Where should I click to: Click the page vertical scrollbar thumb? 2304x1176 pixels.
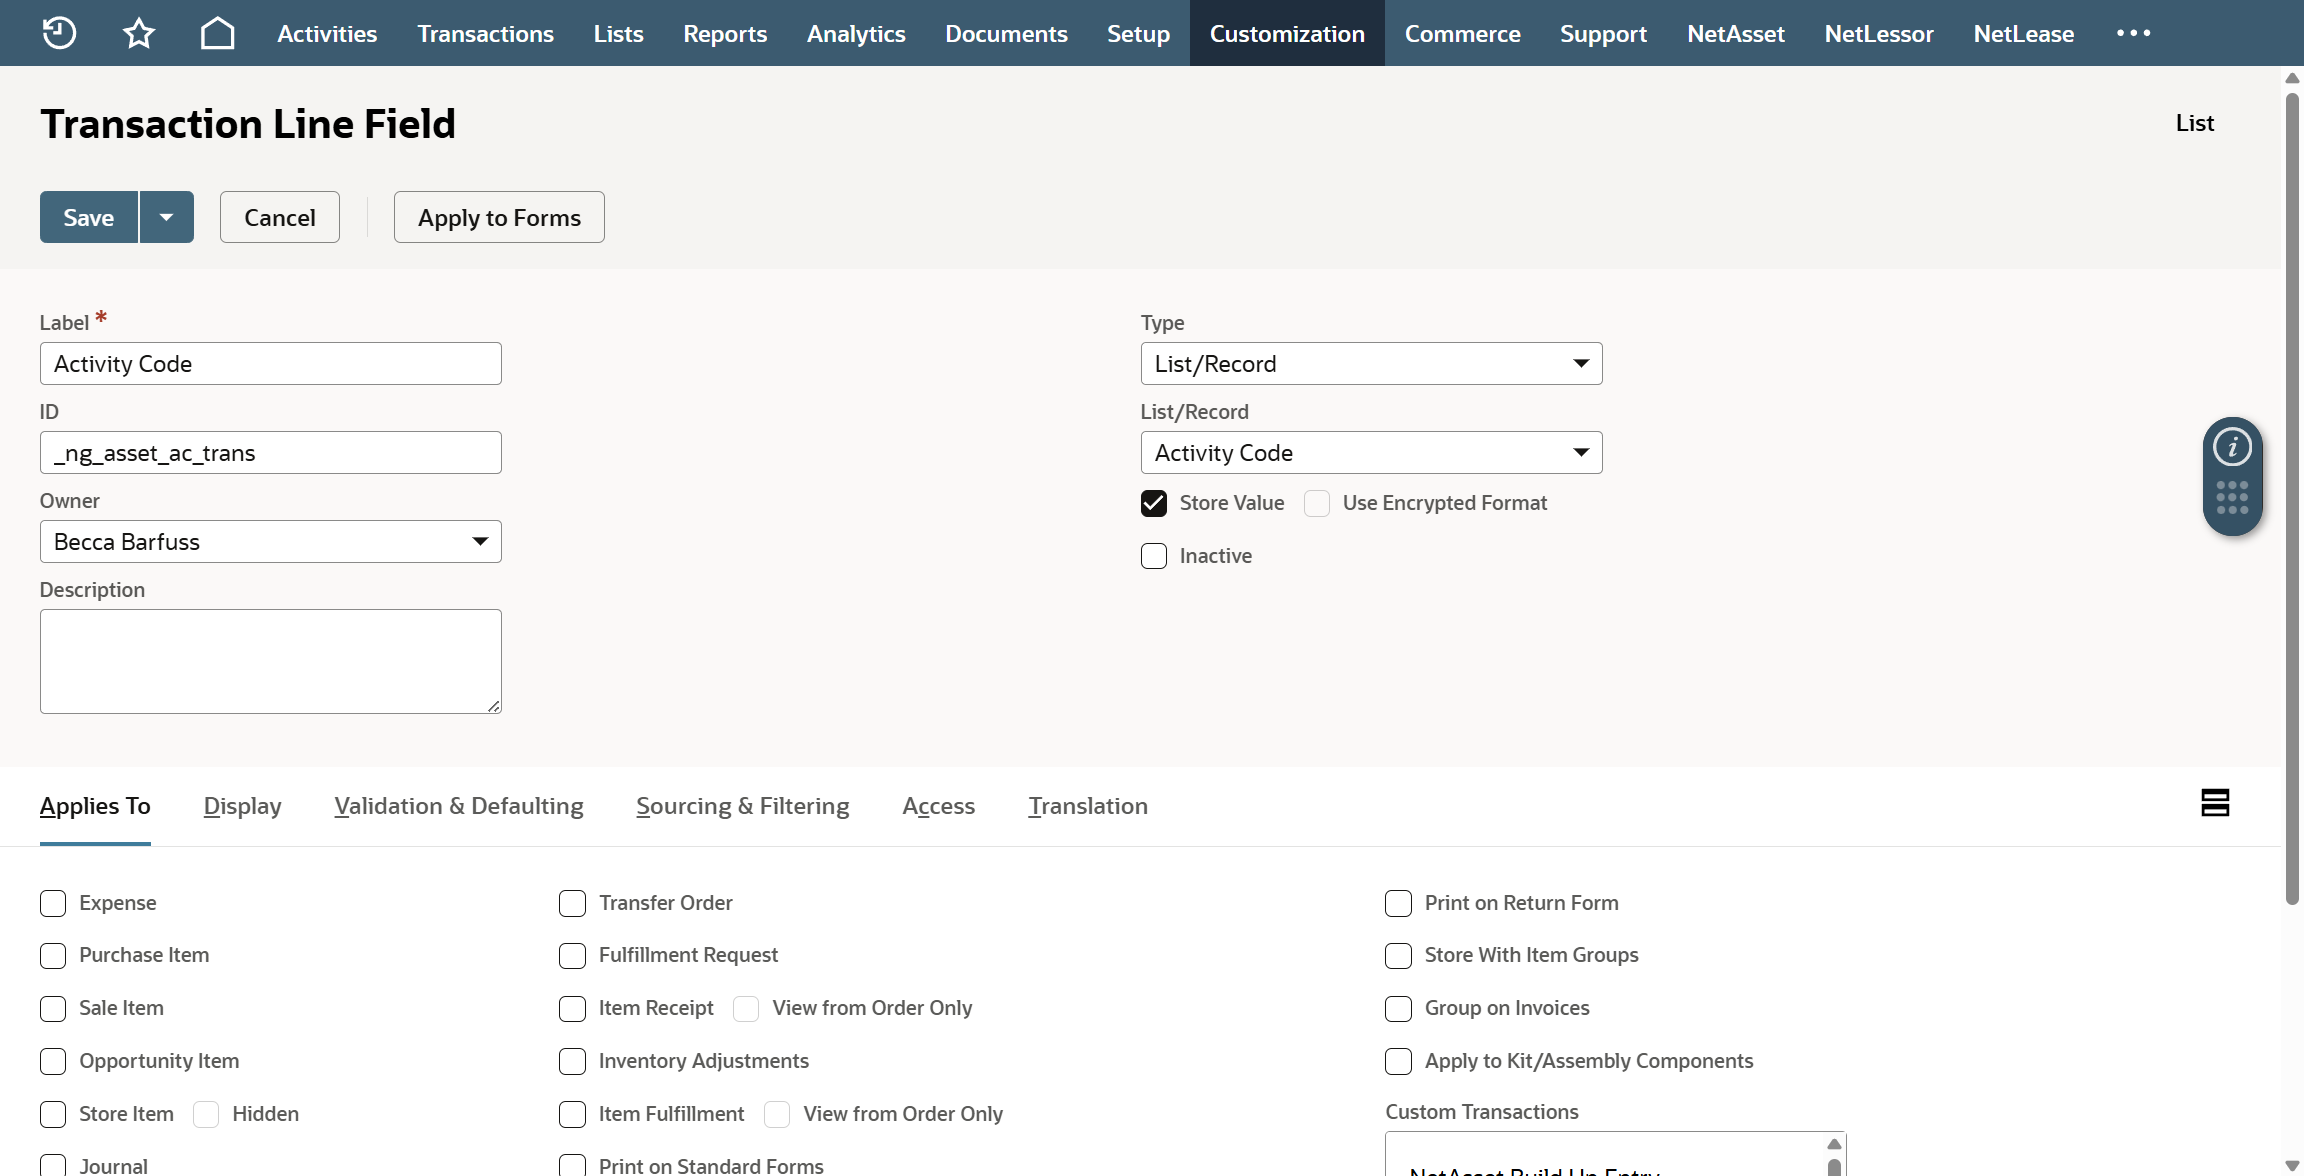click(x=2292, y=500)
